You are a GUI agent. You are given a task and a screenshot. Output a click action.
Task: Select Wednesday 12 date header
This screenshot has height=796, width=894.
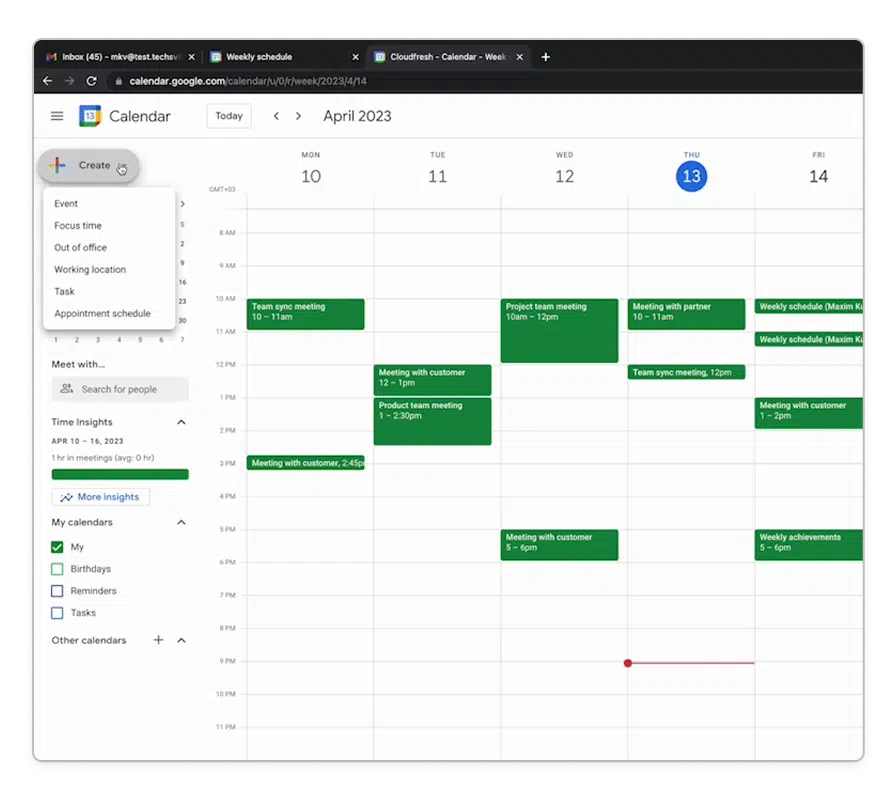[564, 177]
